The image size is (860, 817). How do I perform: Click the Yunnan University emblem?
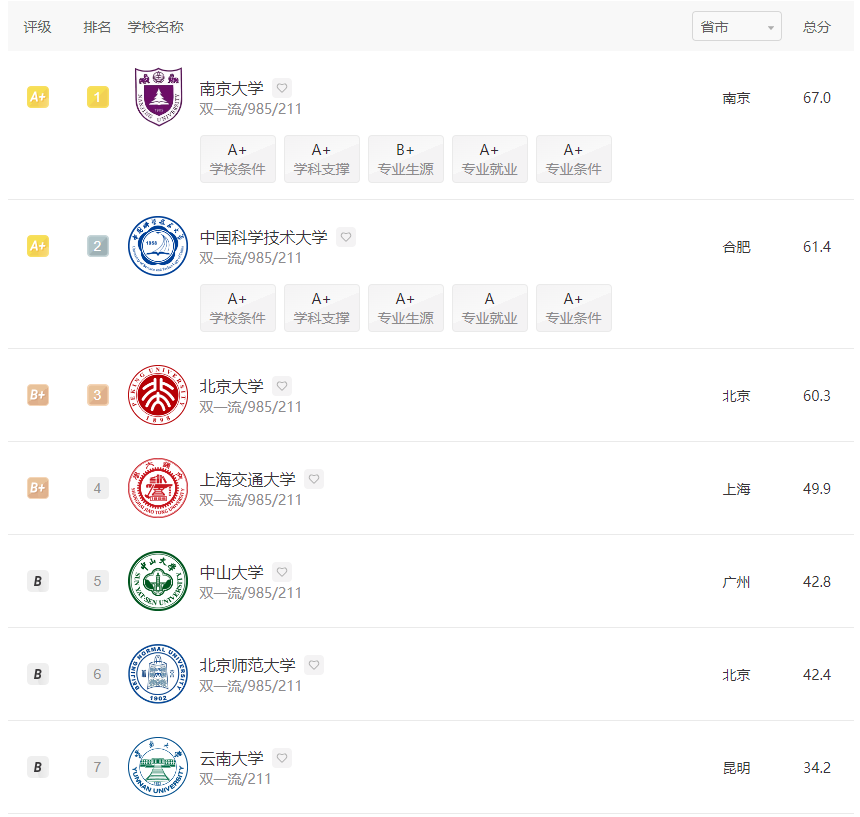click(x=158, y=767)
